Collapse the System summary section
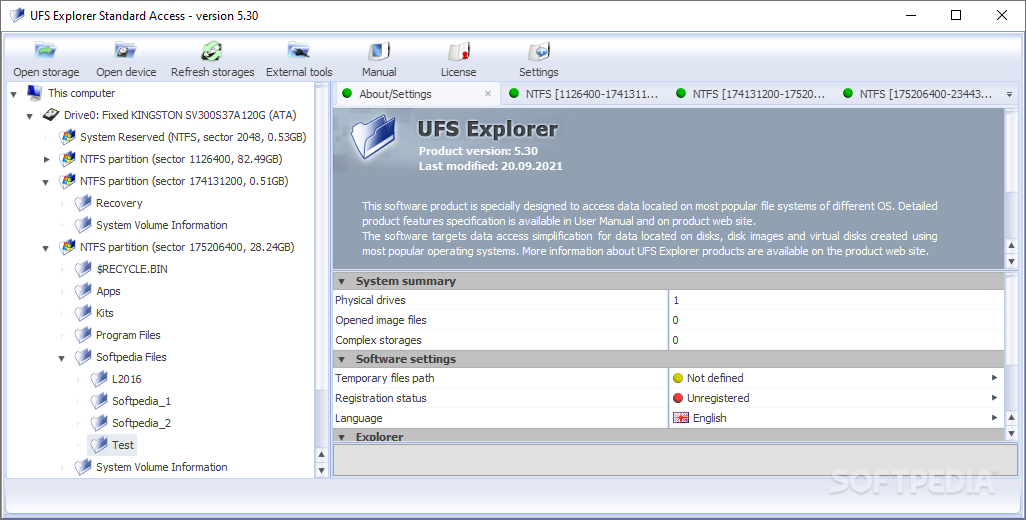Image resolution: width=1026 pixels, height=520 pixels. click(x=341, y=282)
